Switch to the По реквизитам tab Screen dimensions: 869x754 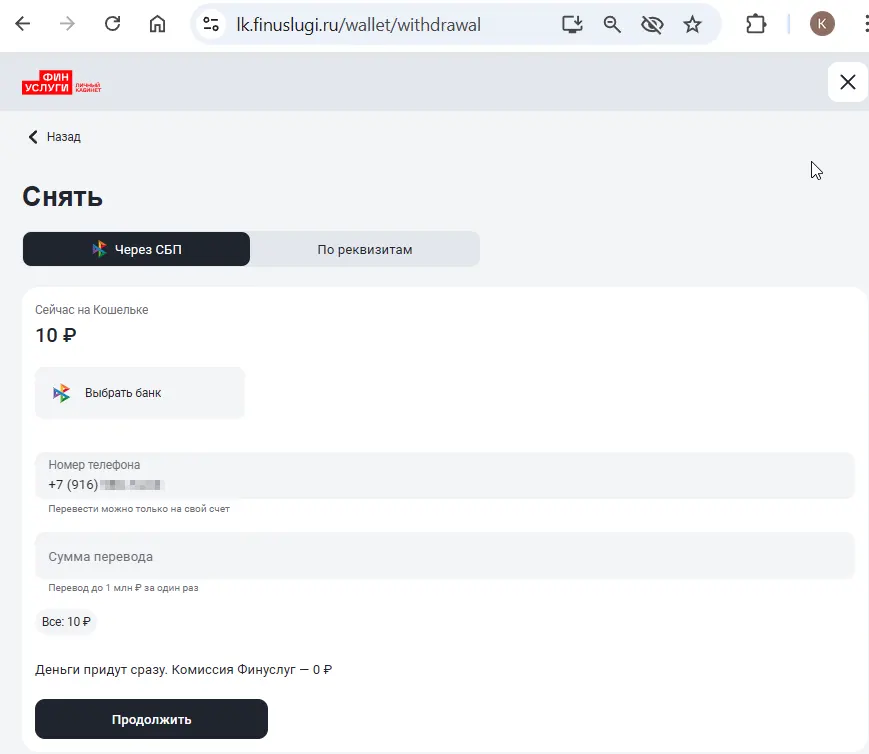click(x=365, y=249)
